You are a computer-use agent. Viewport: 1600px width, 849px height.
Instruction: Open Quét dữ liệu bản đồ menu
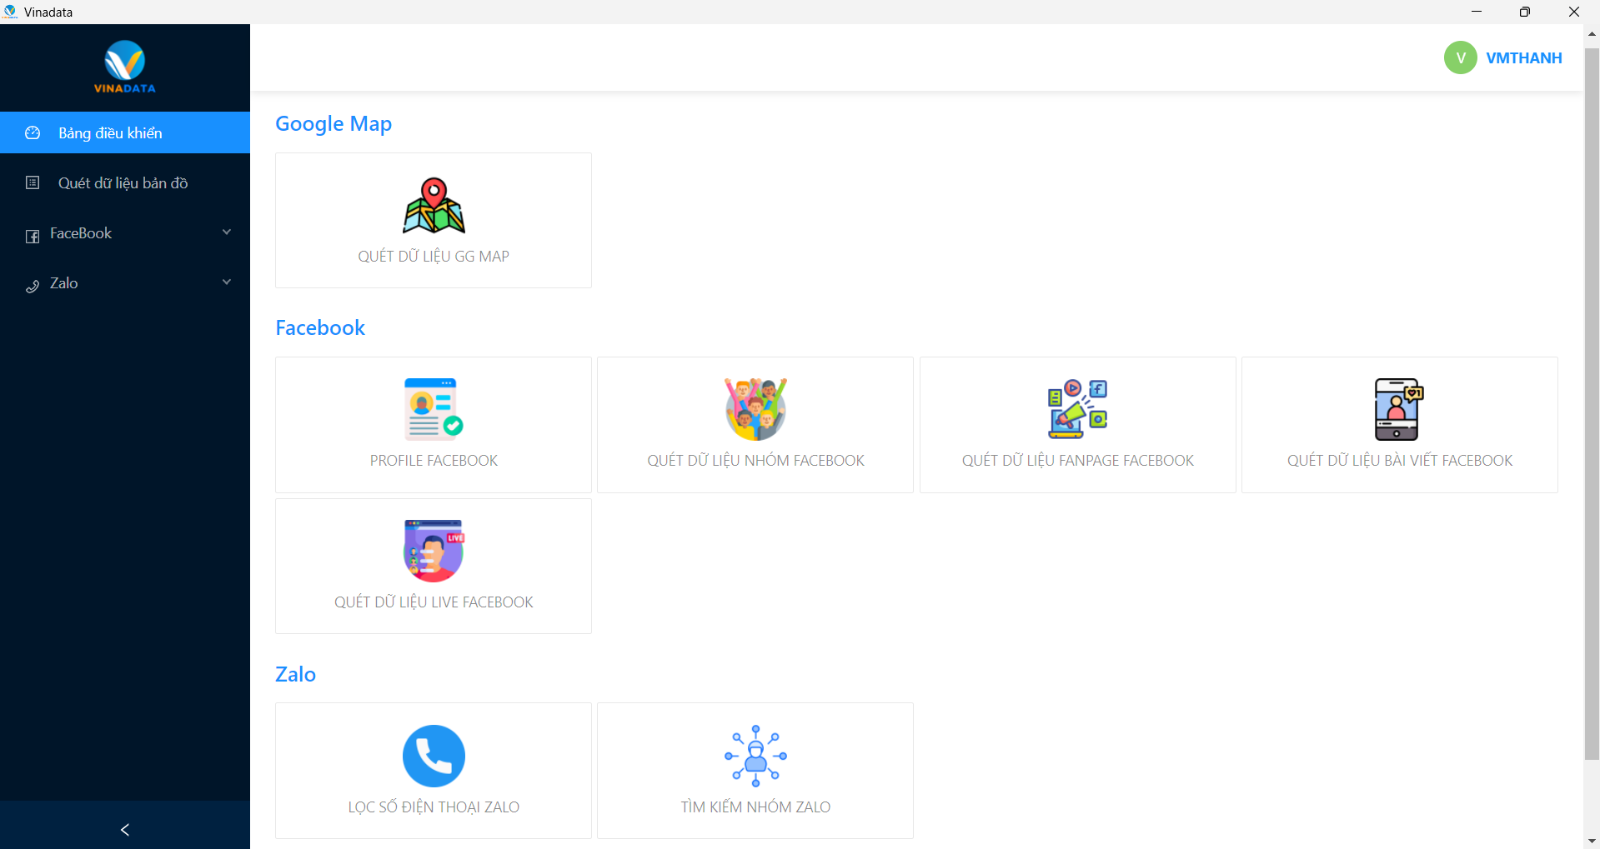point(125,183)
